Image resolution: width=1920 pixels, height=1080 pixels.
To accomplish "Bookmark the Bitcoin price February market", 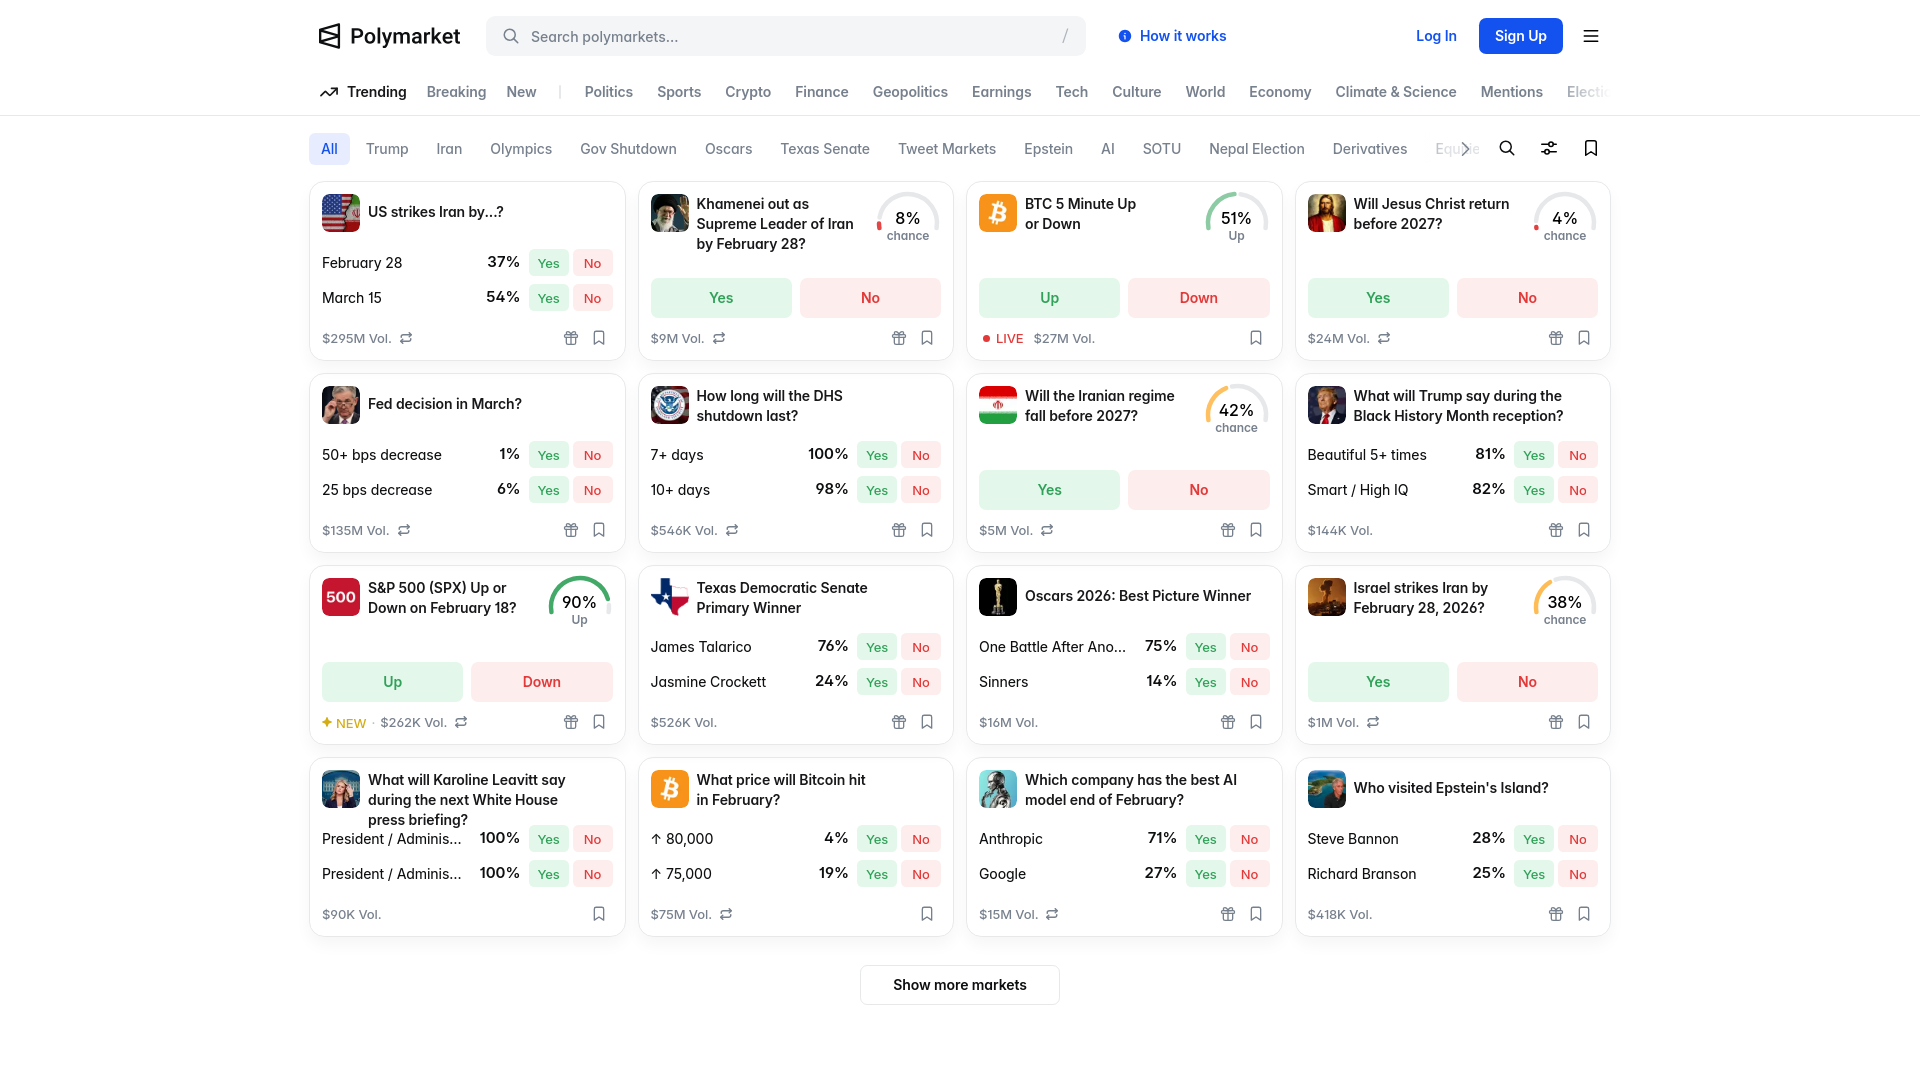I will click(927, 914).
